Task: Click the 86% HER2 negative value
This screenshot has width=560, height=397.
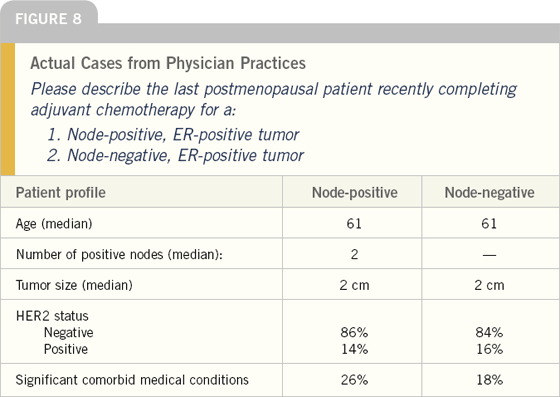Action: pos(354,332)
